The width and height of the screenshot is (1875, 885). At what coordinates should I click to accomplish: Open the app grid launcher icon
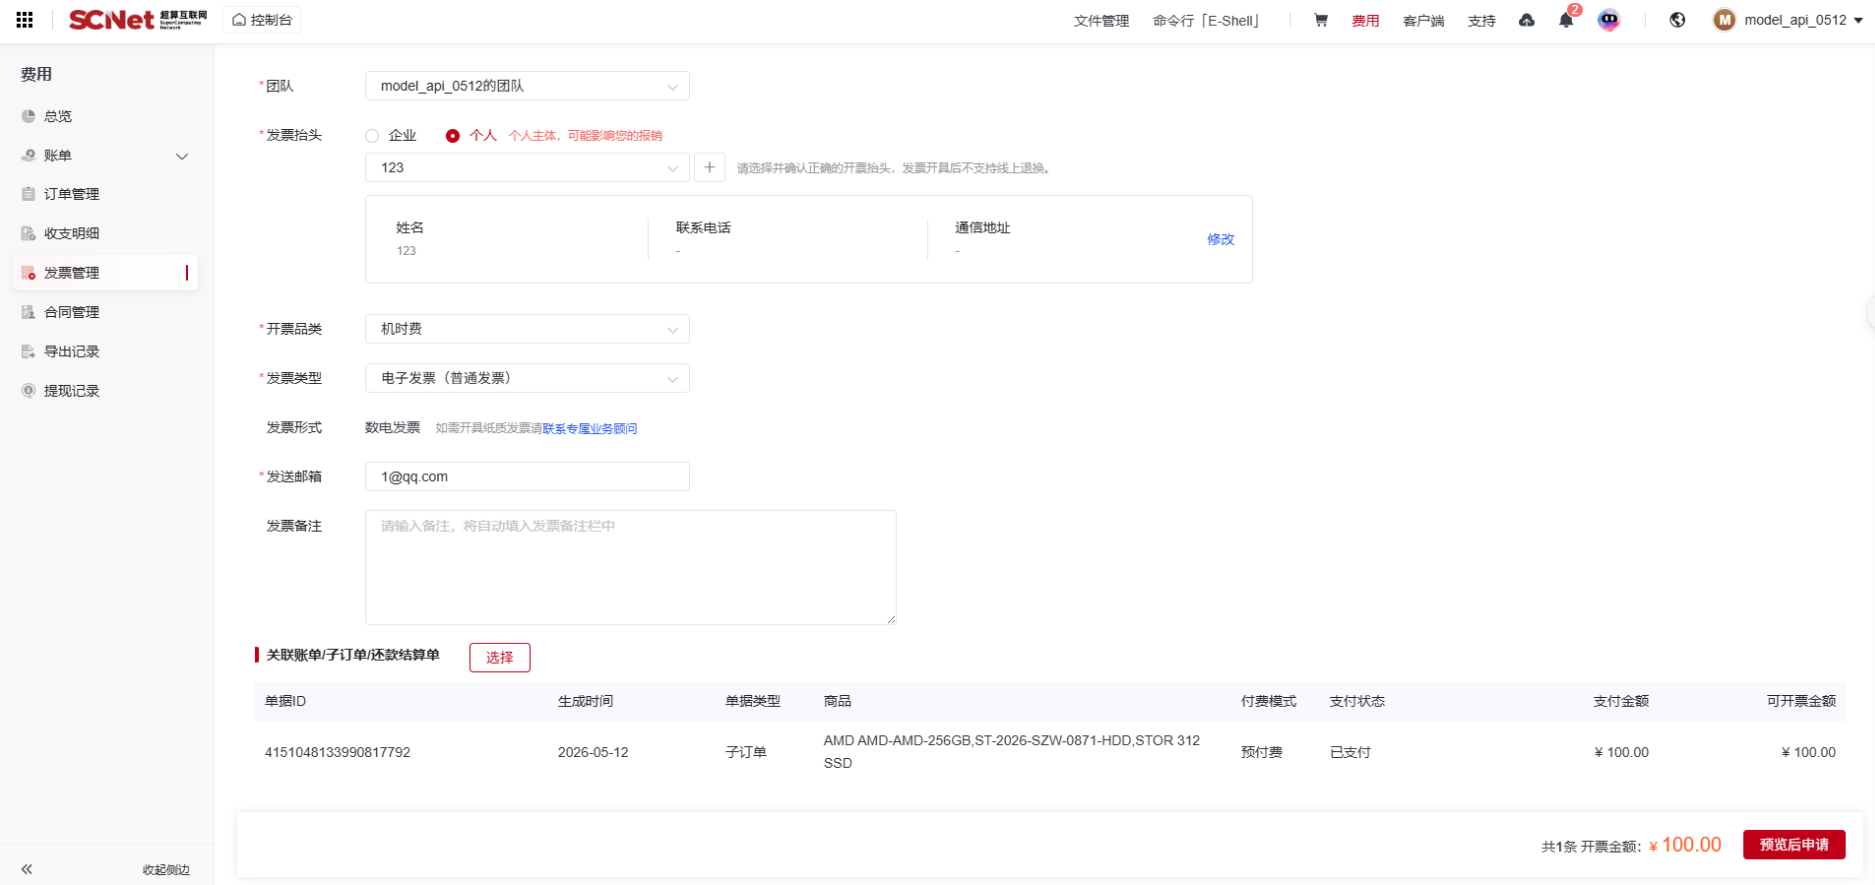(25, 20)
